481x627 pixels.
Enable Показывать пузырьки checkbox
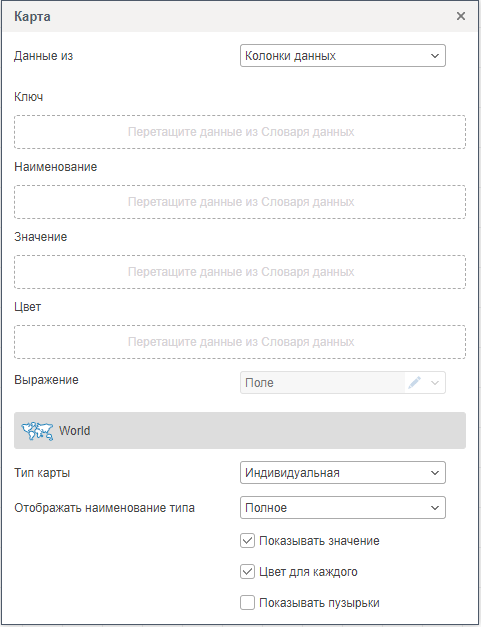(247, 603)
